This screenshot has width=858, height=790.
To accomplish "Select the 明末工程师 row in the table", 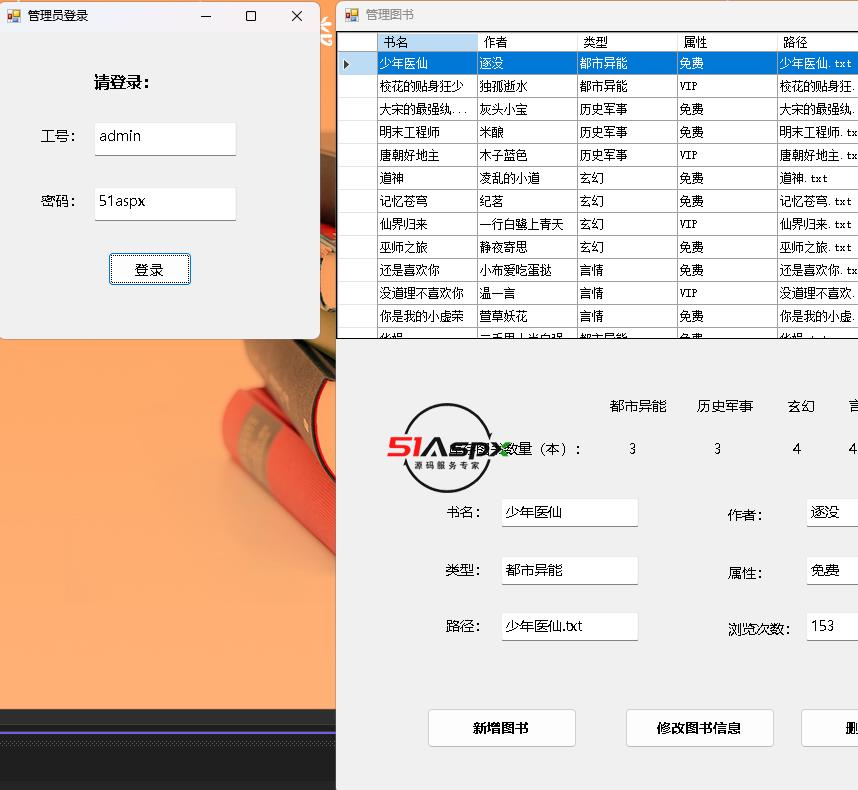I will (426, 132).
